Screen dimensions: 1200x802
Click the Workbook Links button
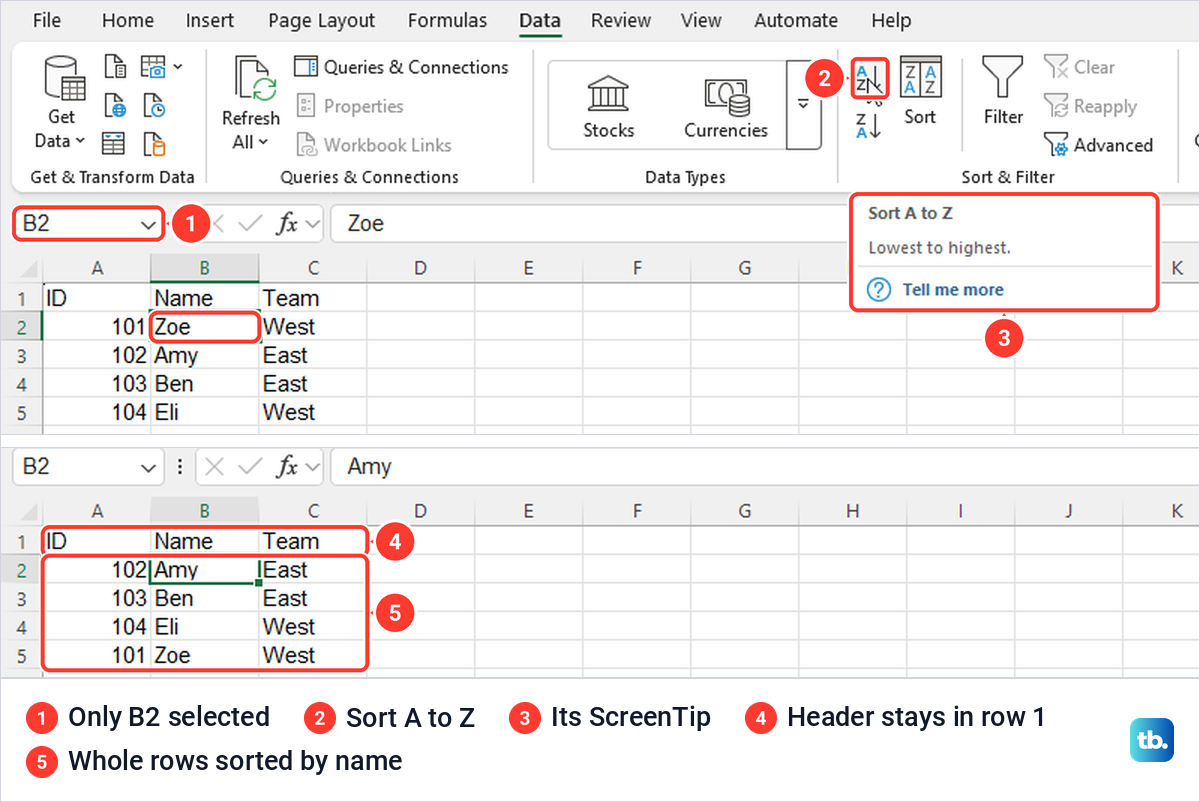pyautogui.click(x=374, y=145)
